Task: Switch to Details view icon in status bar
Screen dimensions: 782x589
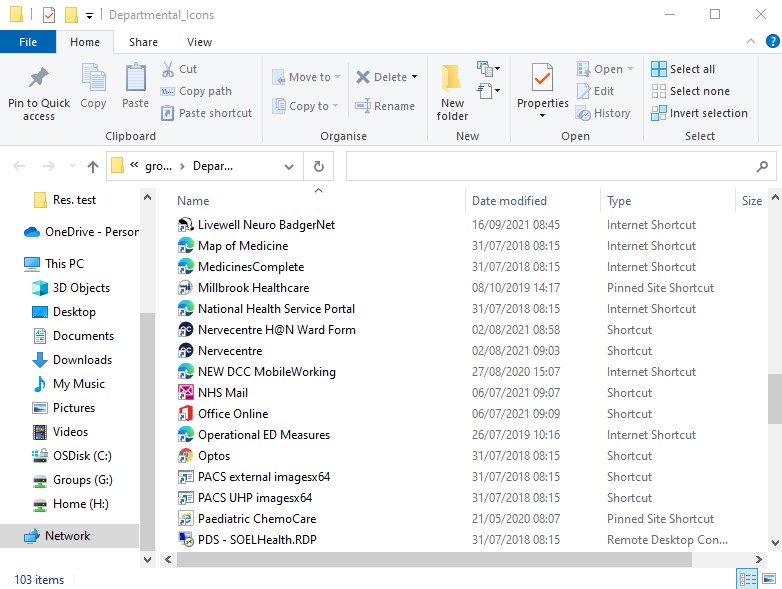Action: click(x=748, y=579)
